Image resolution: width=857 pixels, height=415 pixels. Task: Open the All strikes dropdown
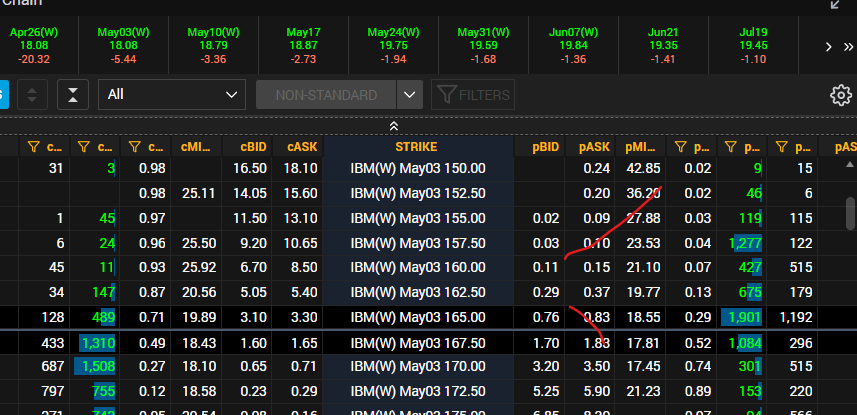(x=172, y=95)
